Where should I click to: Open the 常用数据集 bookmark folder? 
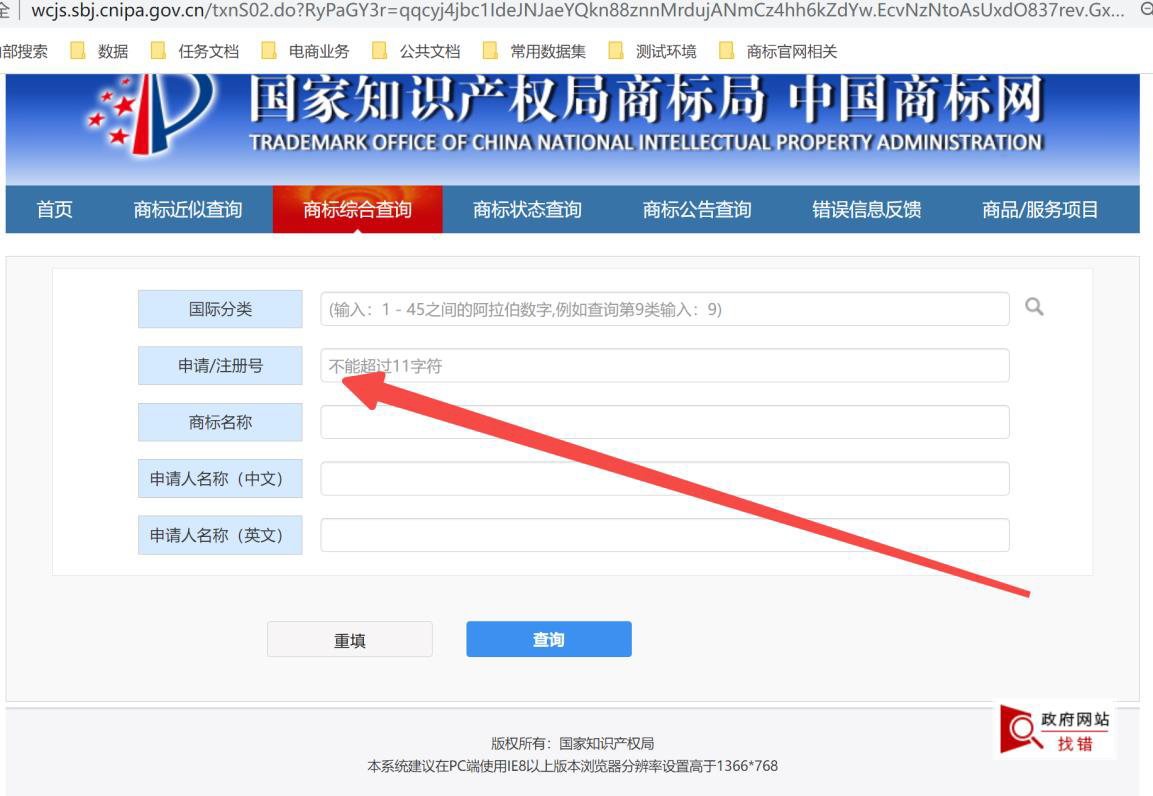(x=535, y=51)
